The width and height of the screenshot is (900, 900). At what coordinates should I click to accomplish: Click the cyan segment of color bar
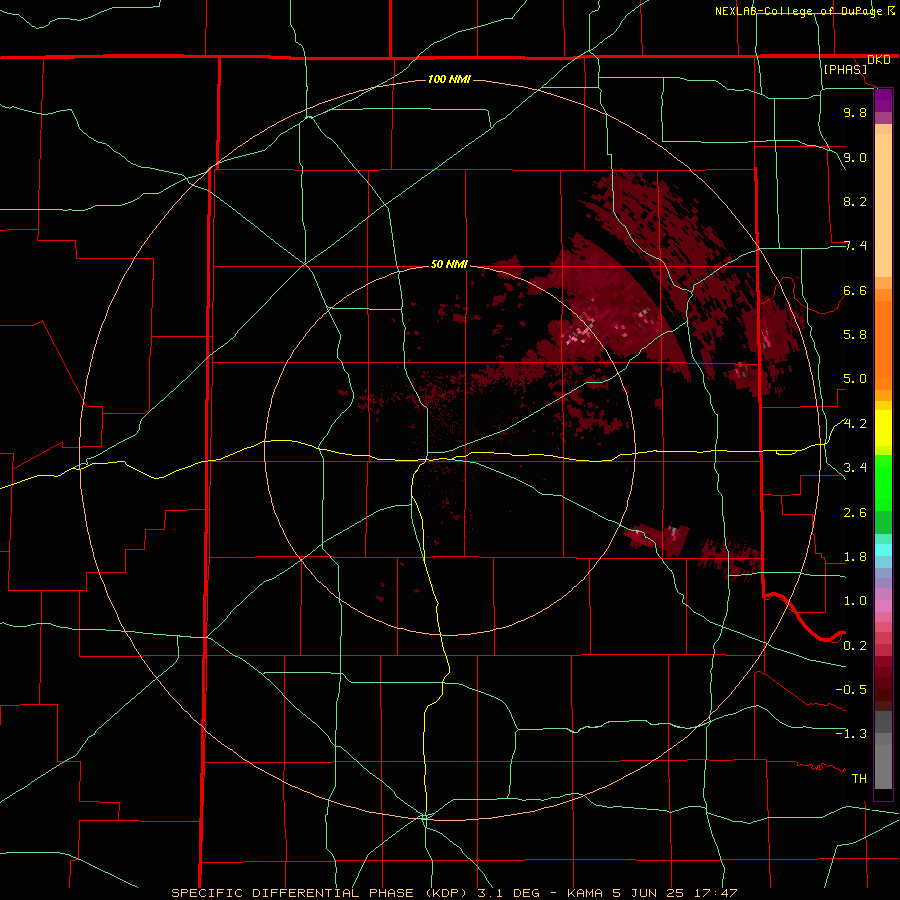click(x=883, y=549)
